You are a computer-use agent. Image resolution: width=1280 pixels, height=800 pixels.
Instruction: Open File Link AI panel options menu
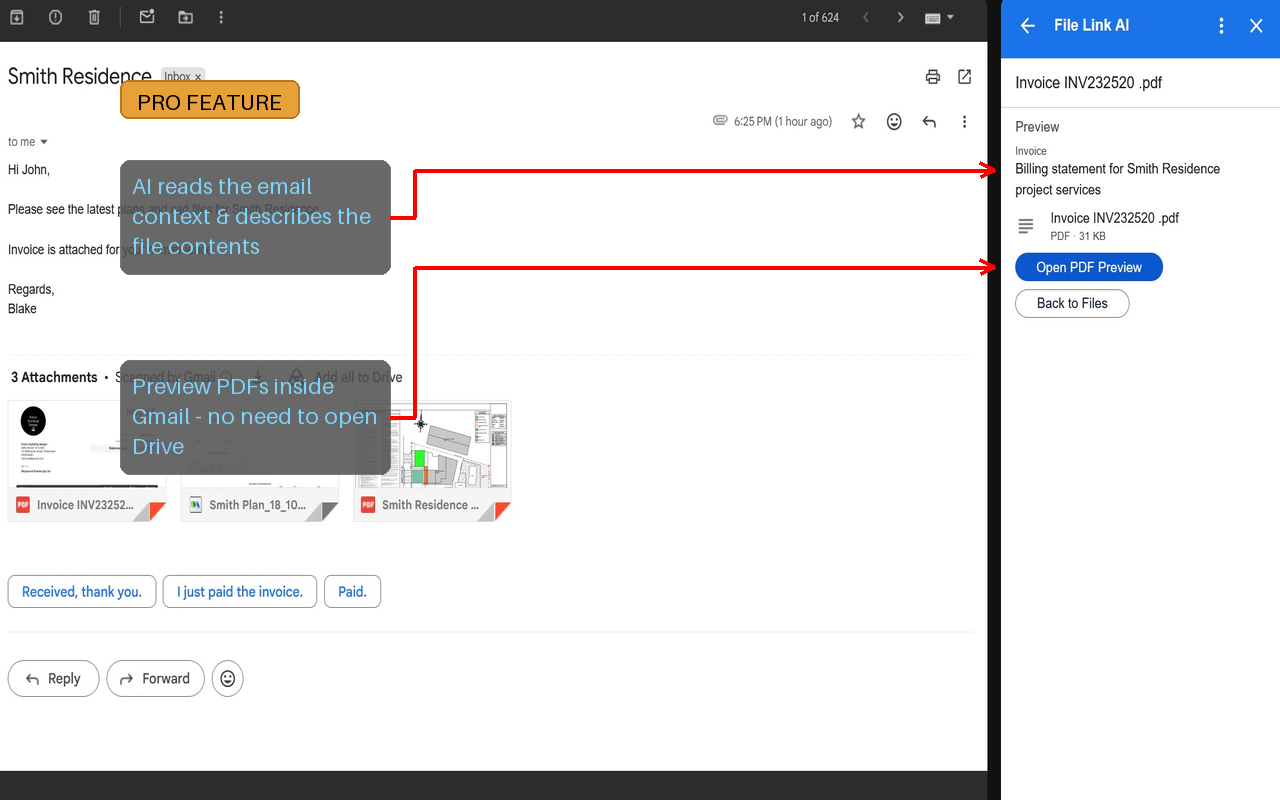pyautogui.click(x=1221, y=26)
